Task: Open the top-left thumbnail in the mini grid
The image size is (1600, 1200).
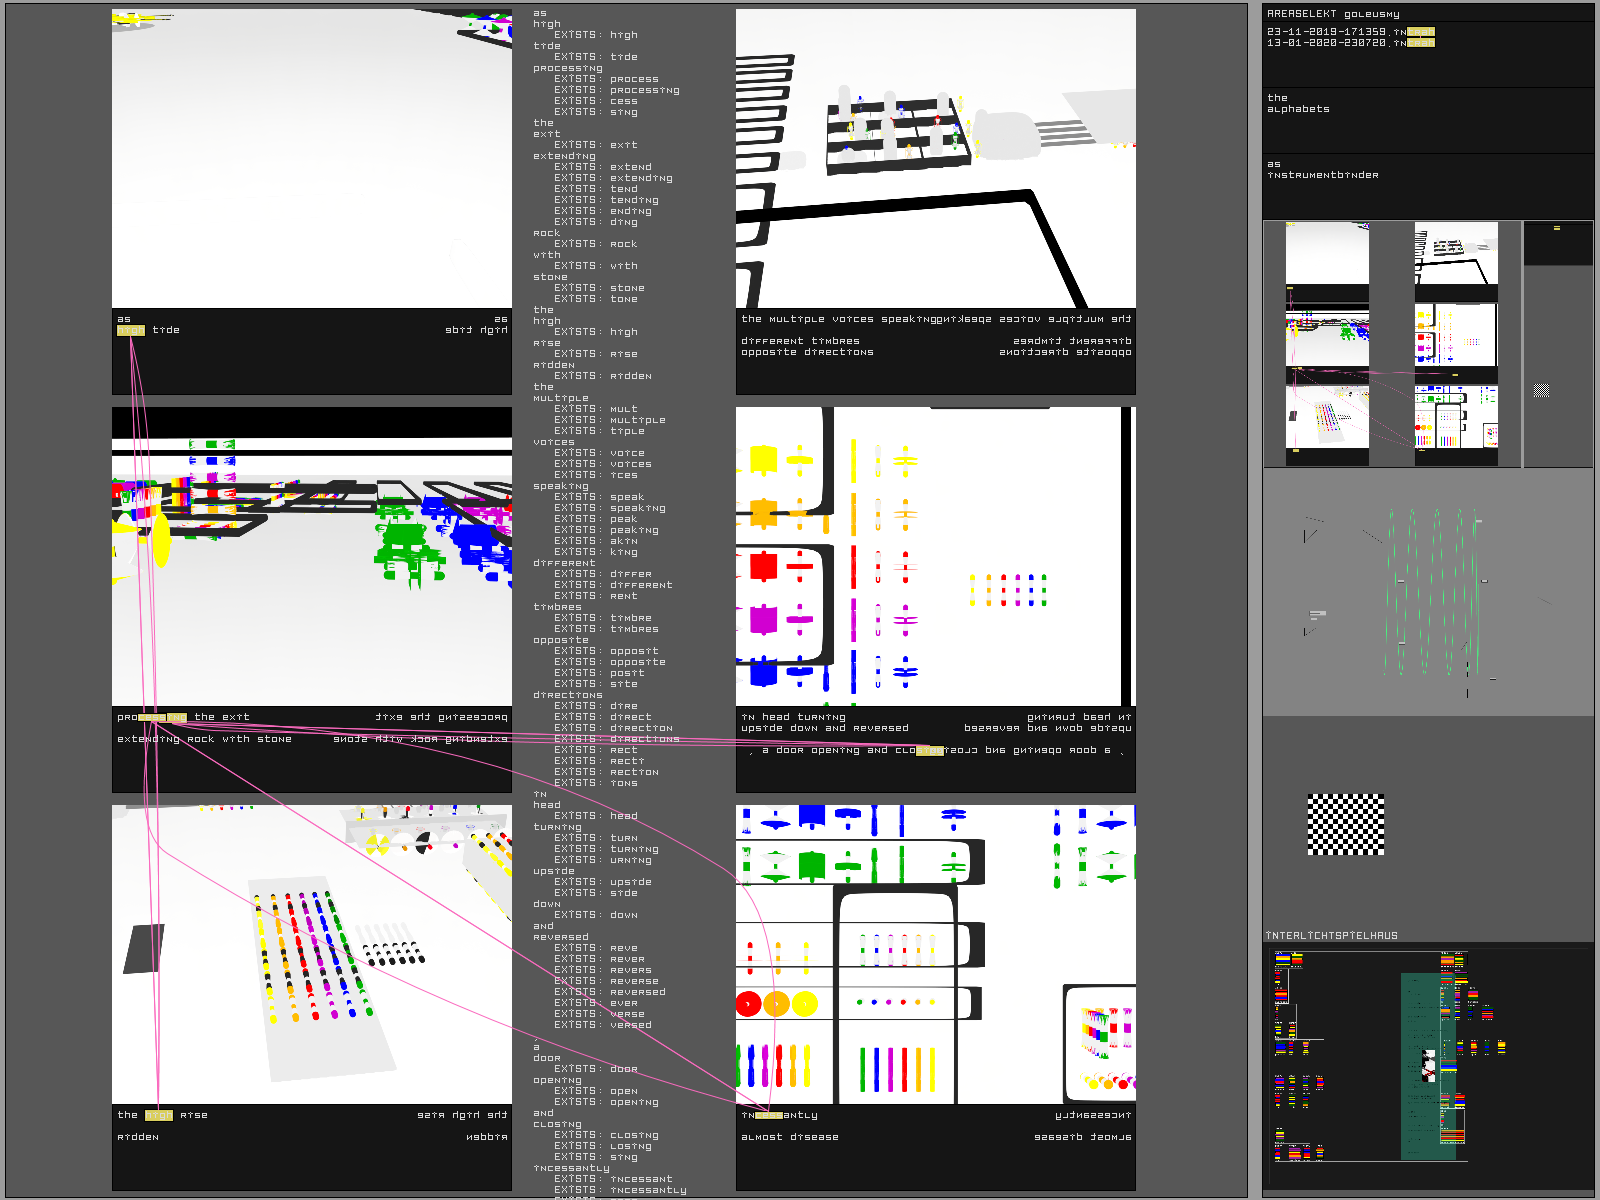Action: [x=1326, y=254]
